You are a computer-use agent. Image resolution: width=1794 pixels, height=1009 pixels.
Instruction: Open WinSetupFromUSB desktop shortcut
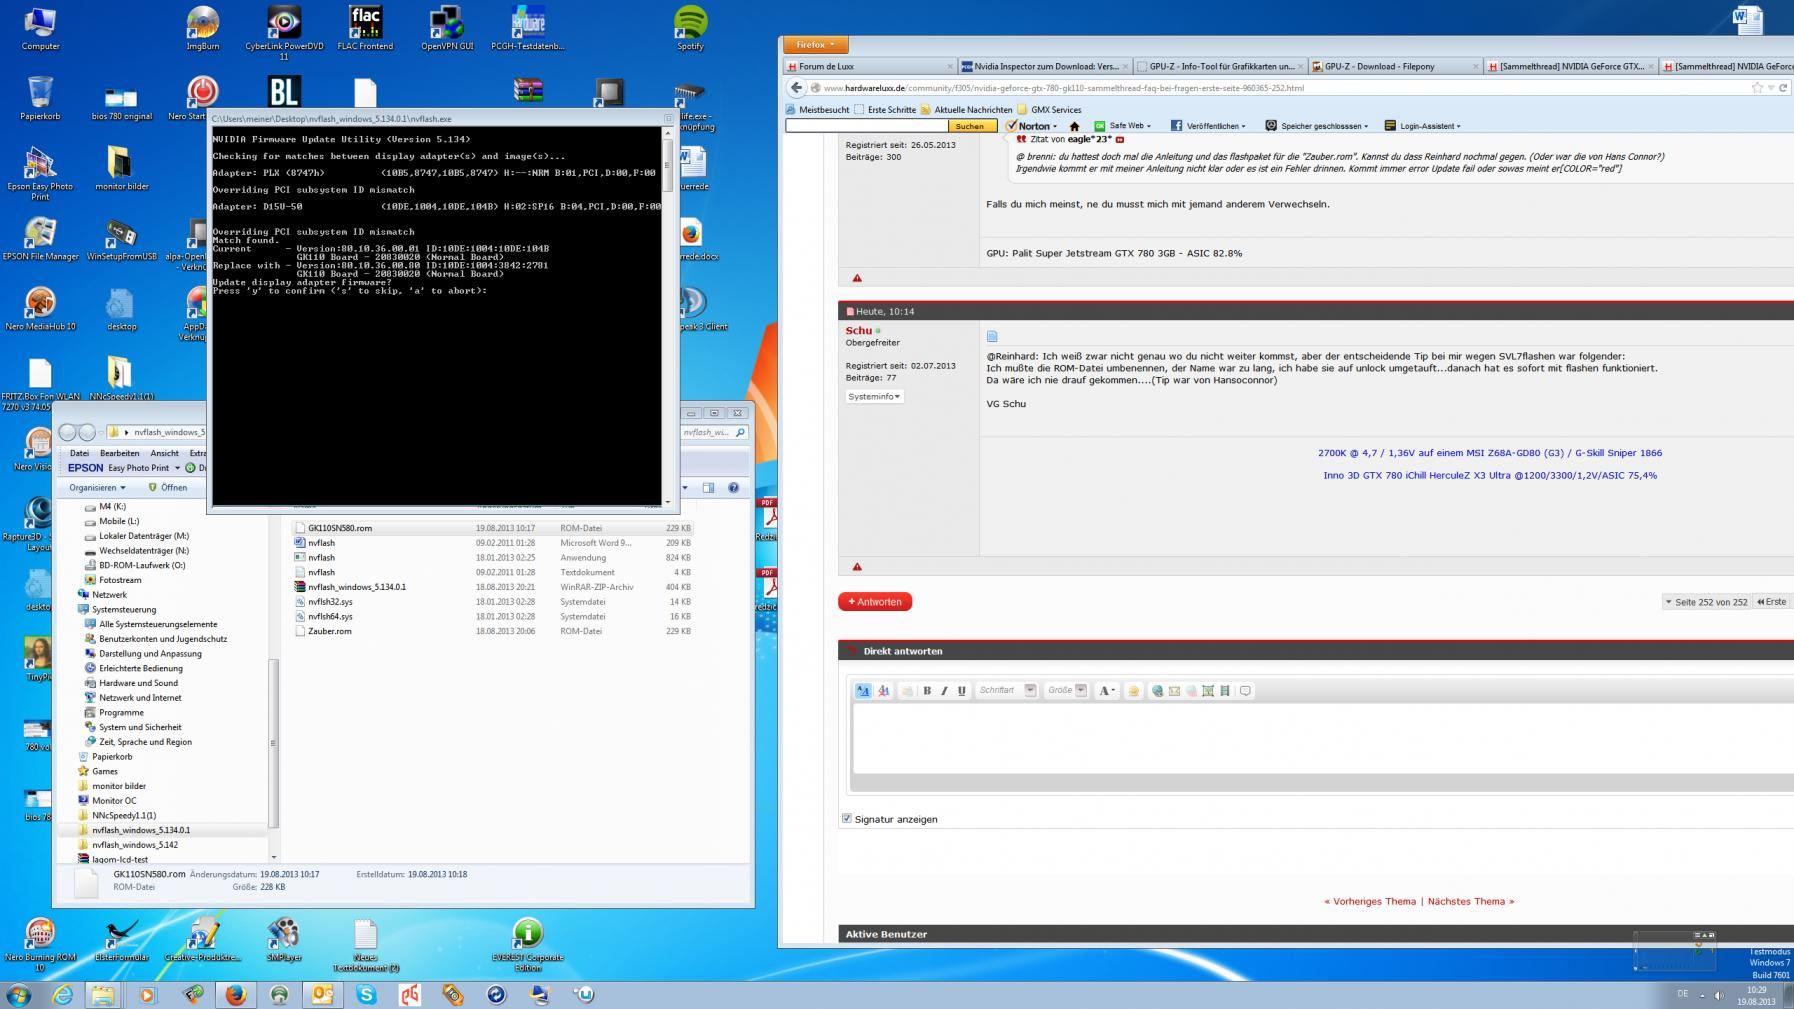tap(121, 240)
